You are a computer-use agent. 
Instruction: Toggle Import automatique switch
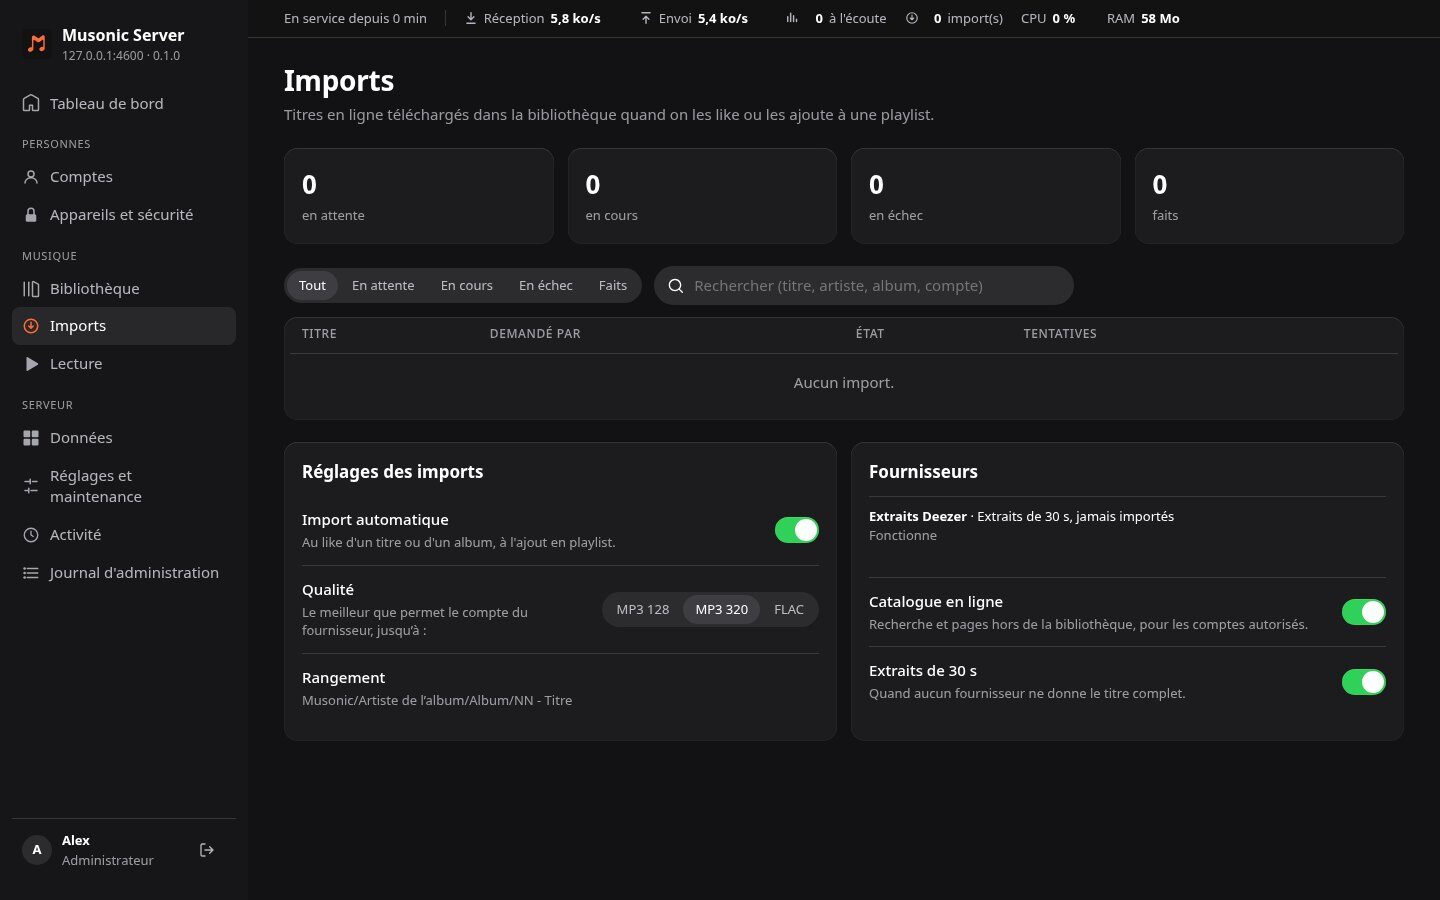(797, 530)
